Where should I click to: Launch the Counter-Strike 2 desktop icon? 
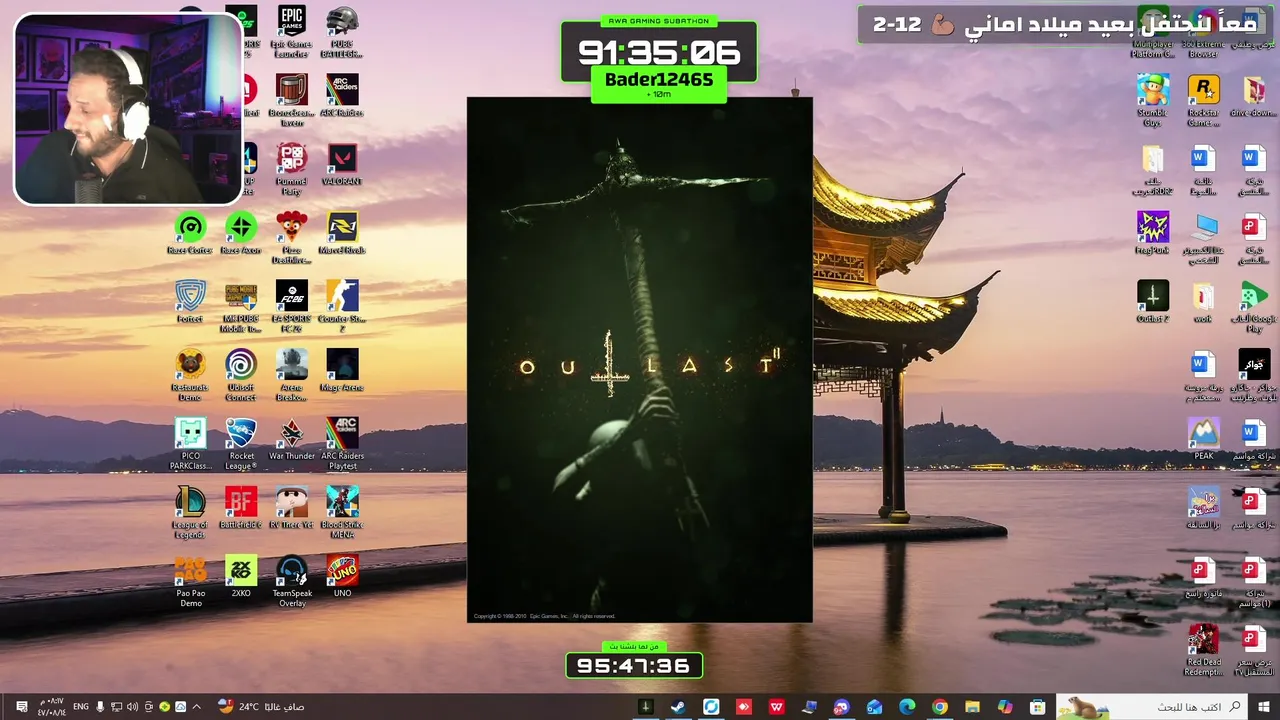click(342, 307)
